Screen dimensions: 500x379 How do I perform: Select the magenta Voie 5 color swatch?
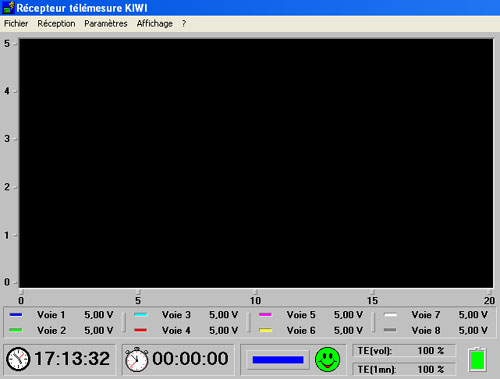[265, 314]
